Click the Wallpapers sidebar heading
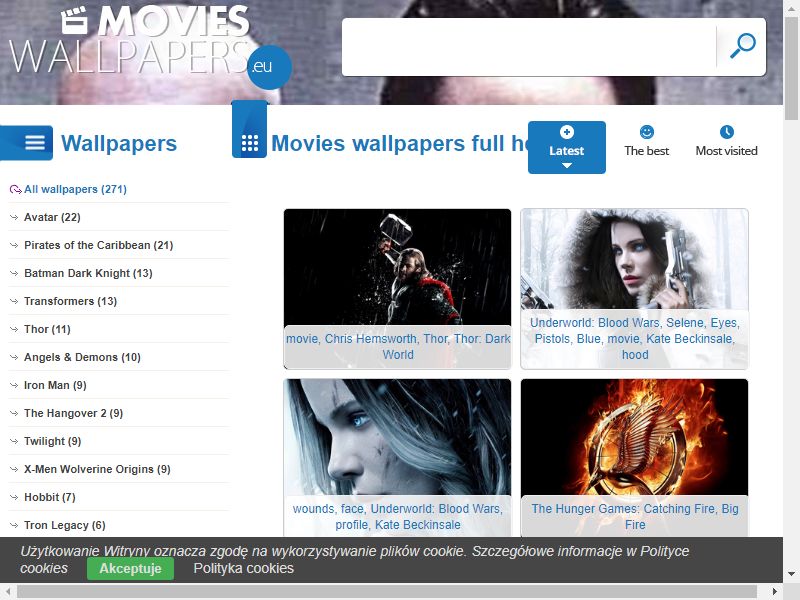800x600 pixels. click(119, 143)
